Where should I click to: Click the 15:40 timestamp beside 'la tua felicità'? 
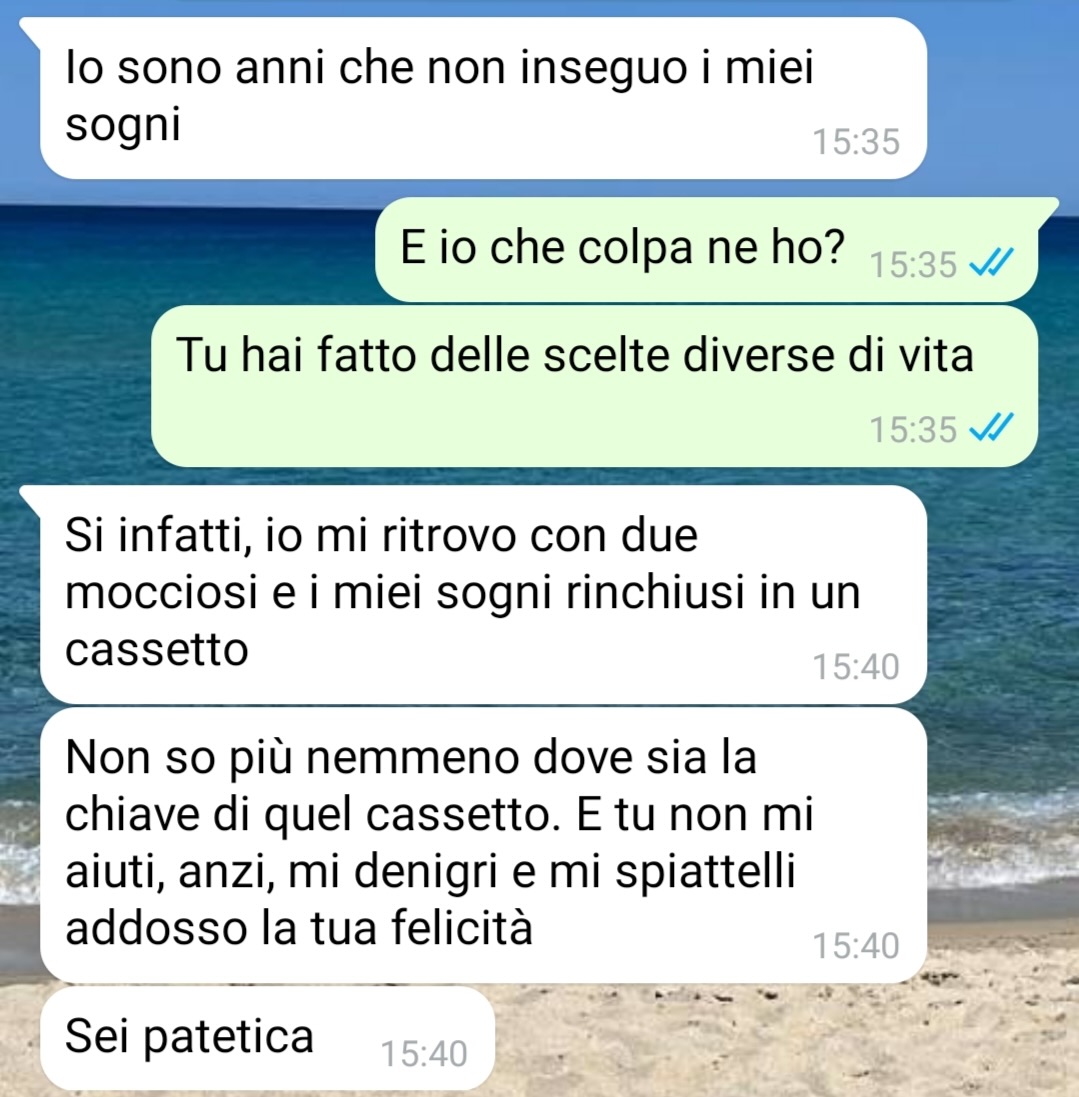pyautogui.click(x=856, y=946)
